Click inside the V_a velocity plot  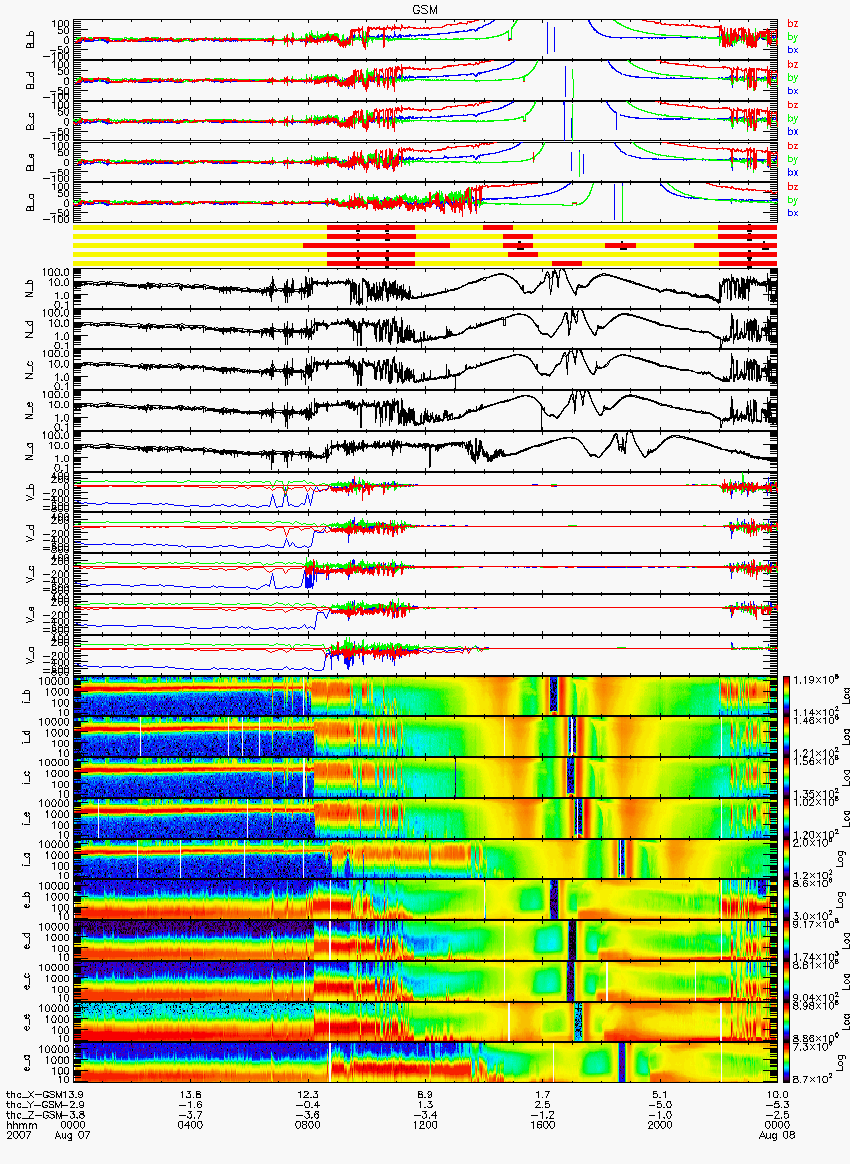click(425, 655)
